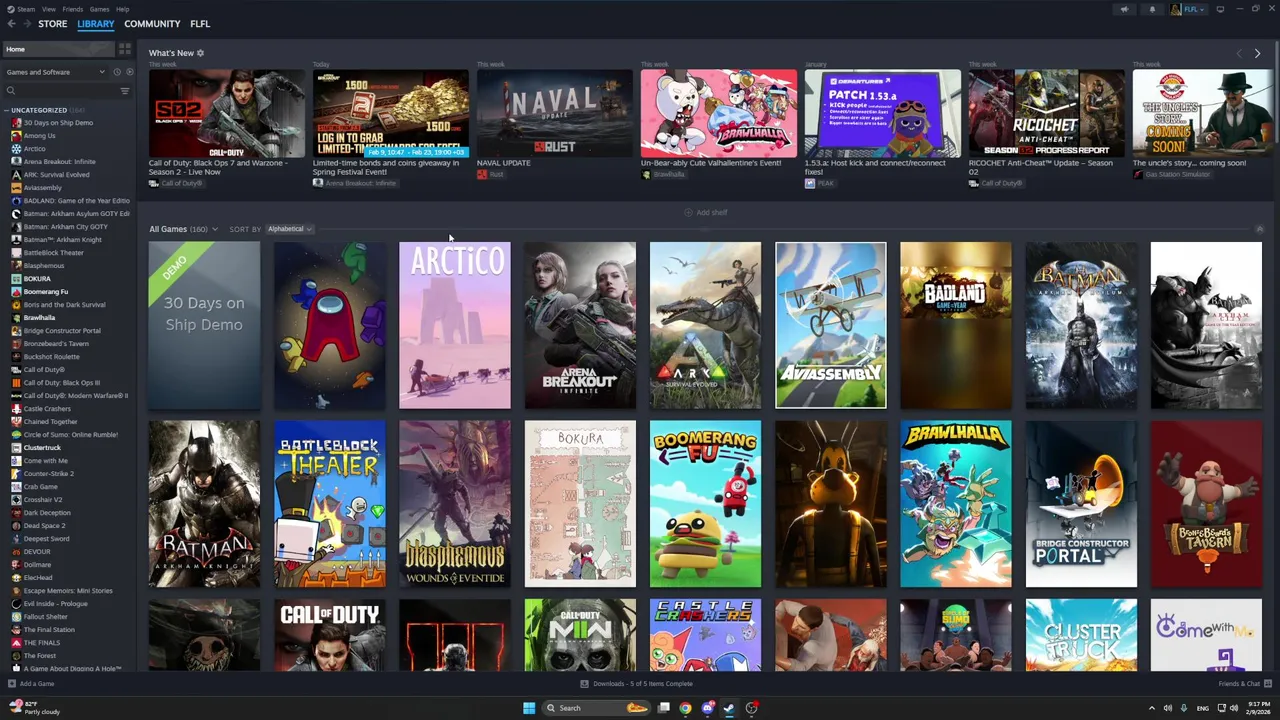This screenshot has width=1280, height=720.
Task: Open advanced filter icon beside library search
Action: tap(125, 91)
